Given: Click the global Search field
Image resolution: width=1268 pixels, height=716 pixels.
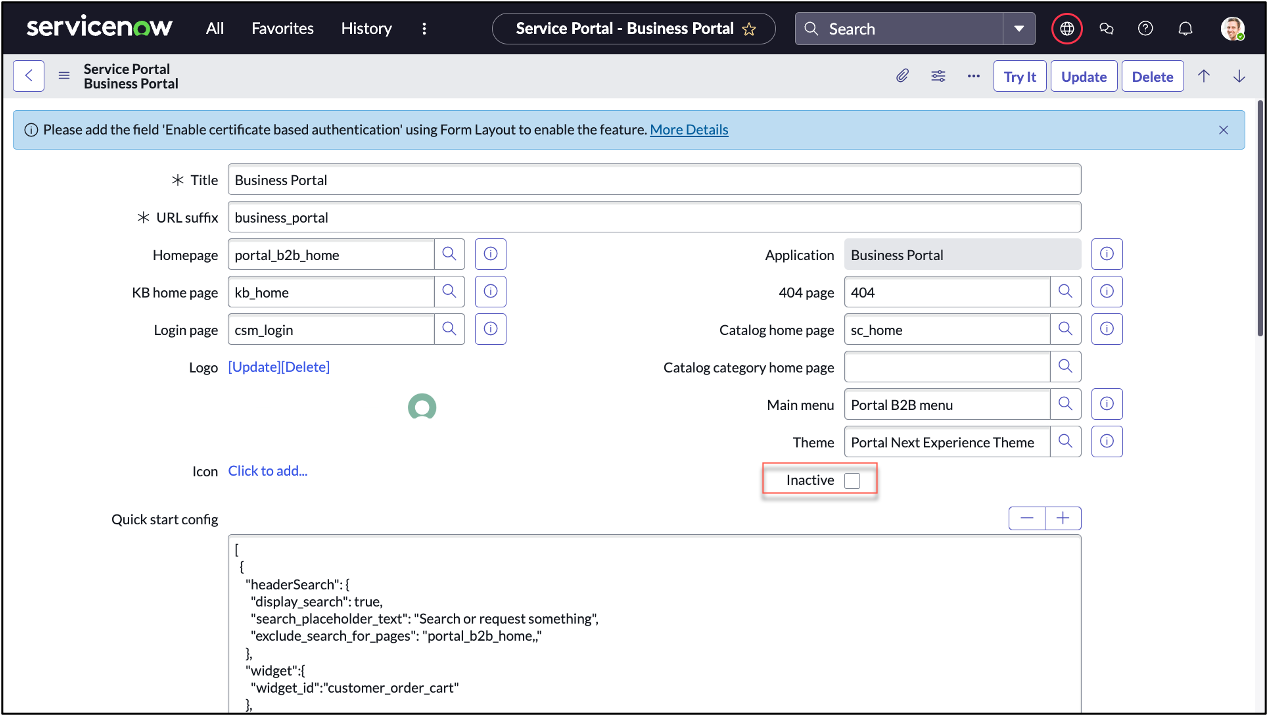Looking at the screenshot, I should click(900, 29).
